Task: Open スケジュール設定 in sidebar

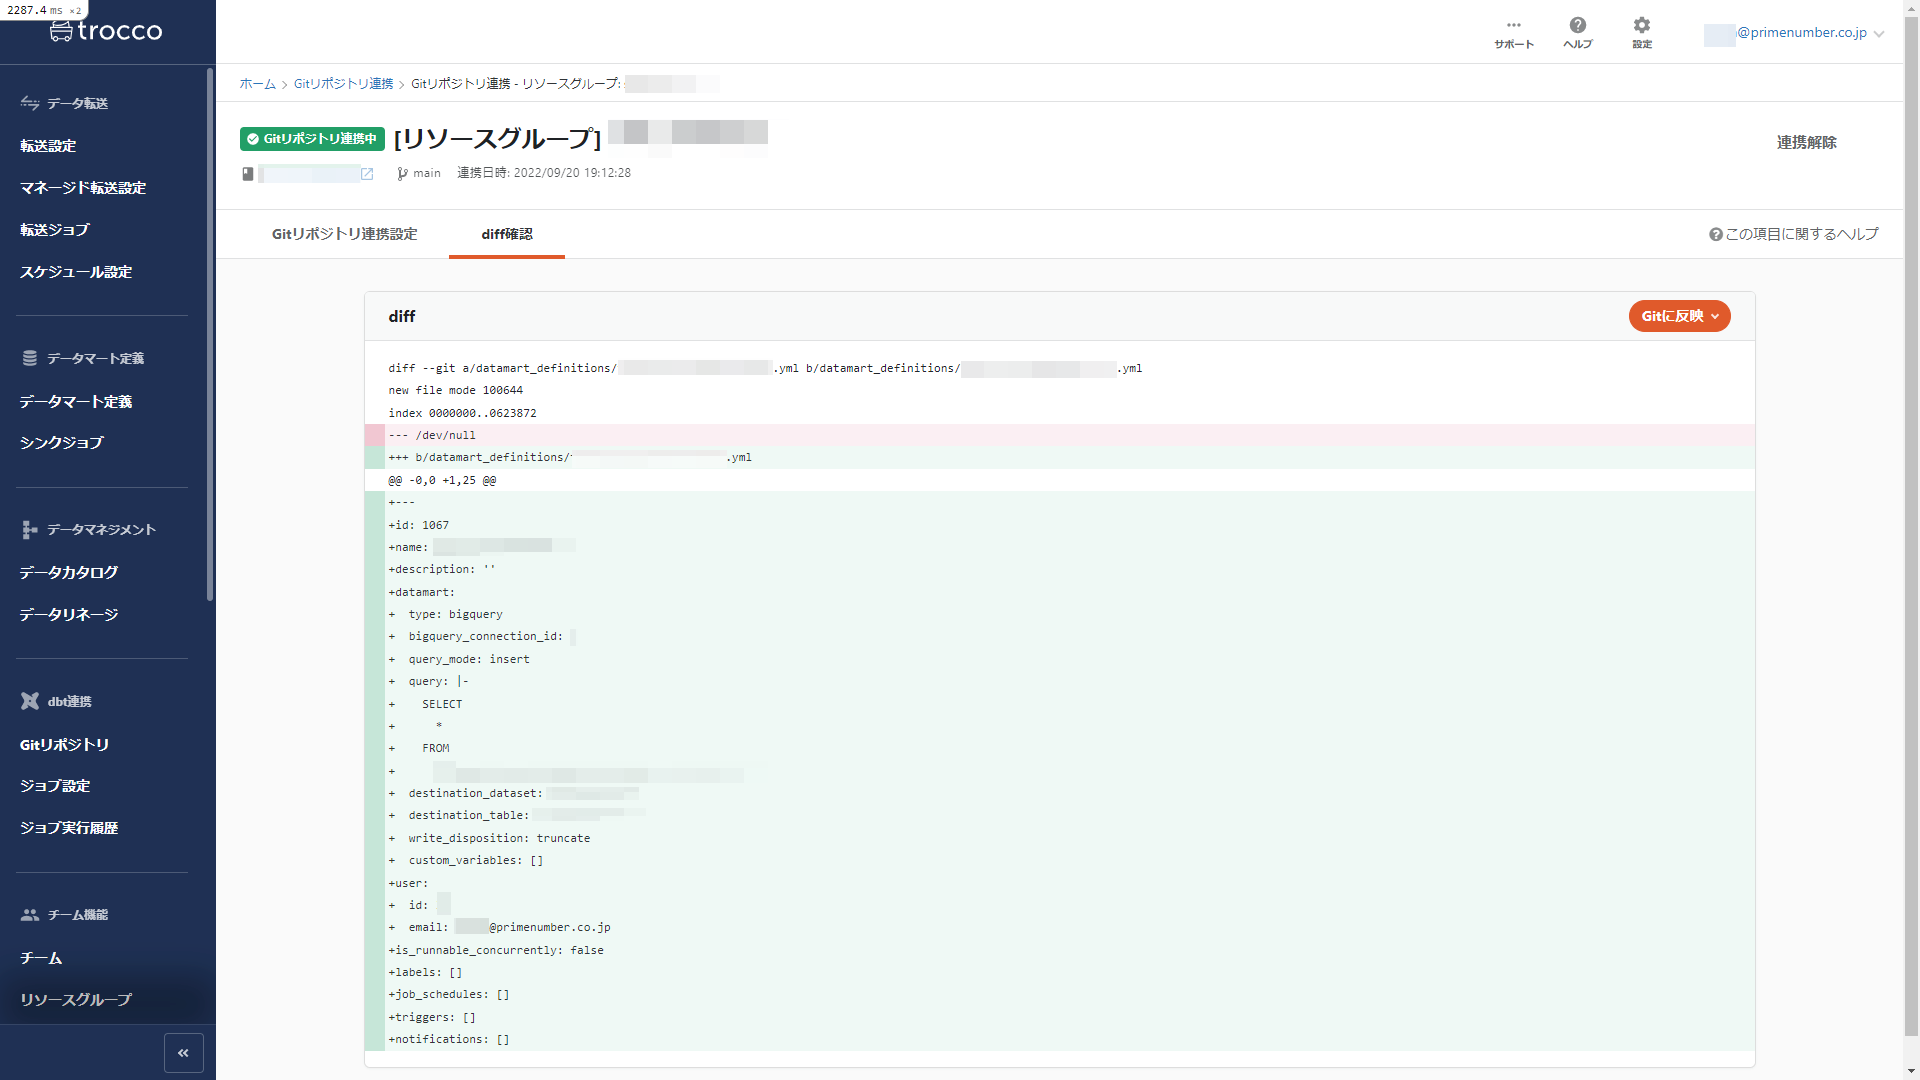Action: pos(76,272)
